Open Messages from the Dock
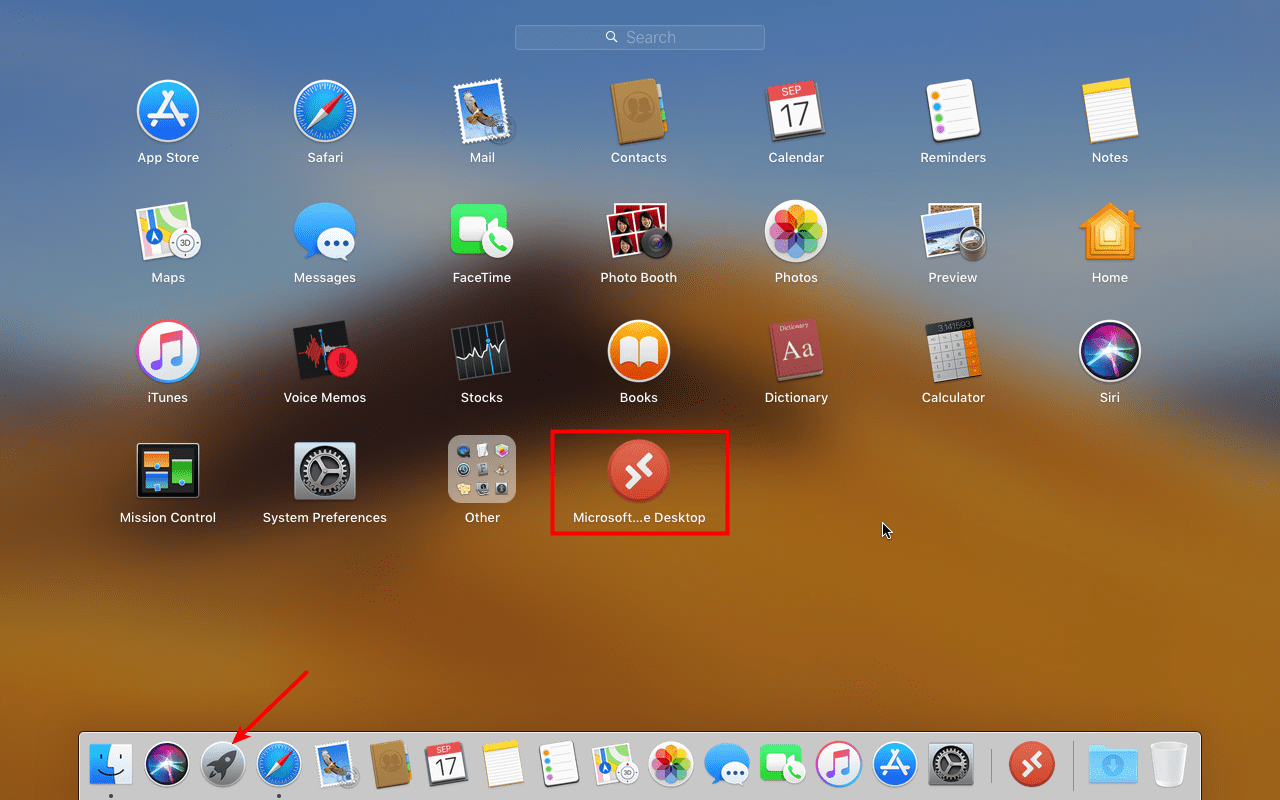This screenshot has height=800, width=1280. pyautogui.click(x=727, y=766)
